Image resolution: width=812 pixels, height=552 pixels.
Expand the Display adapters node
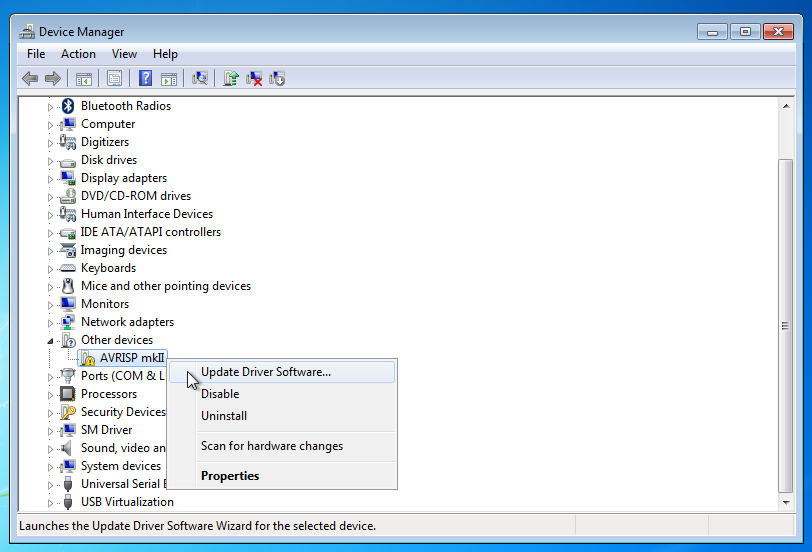coord(51,178)
